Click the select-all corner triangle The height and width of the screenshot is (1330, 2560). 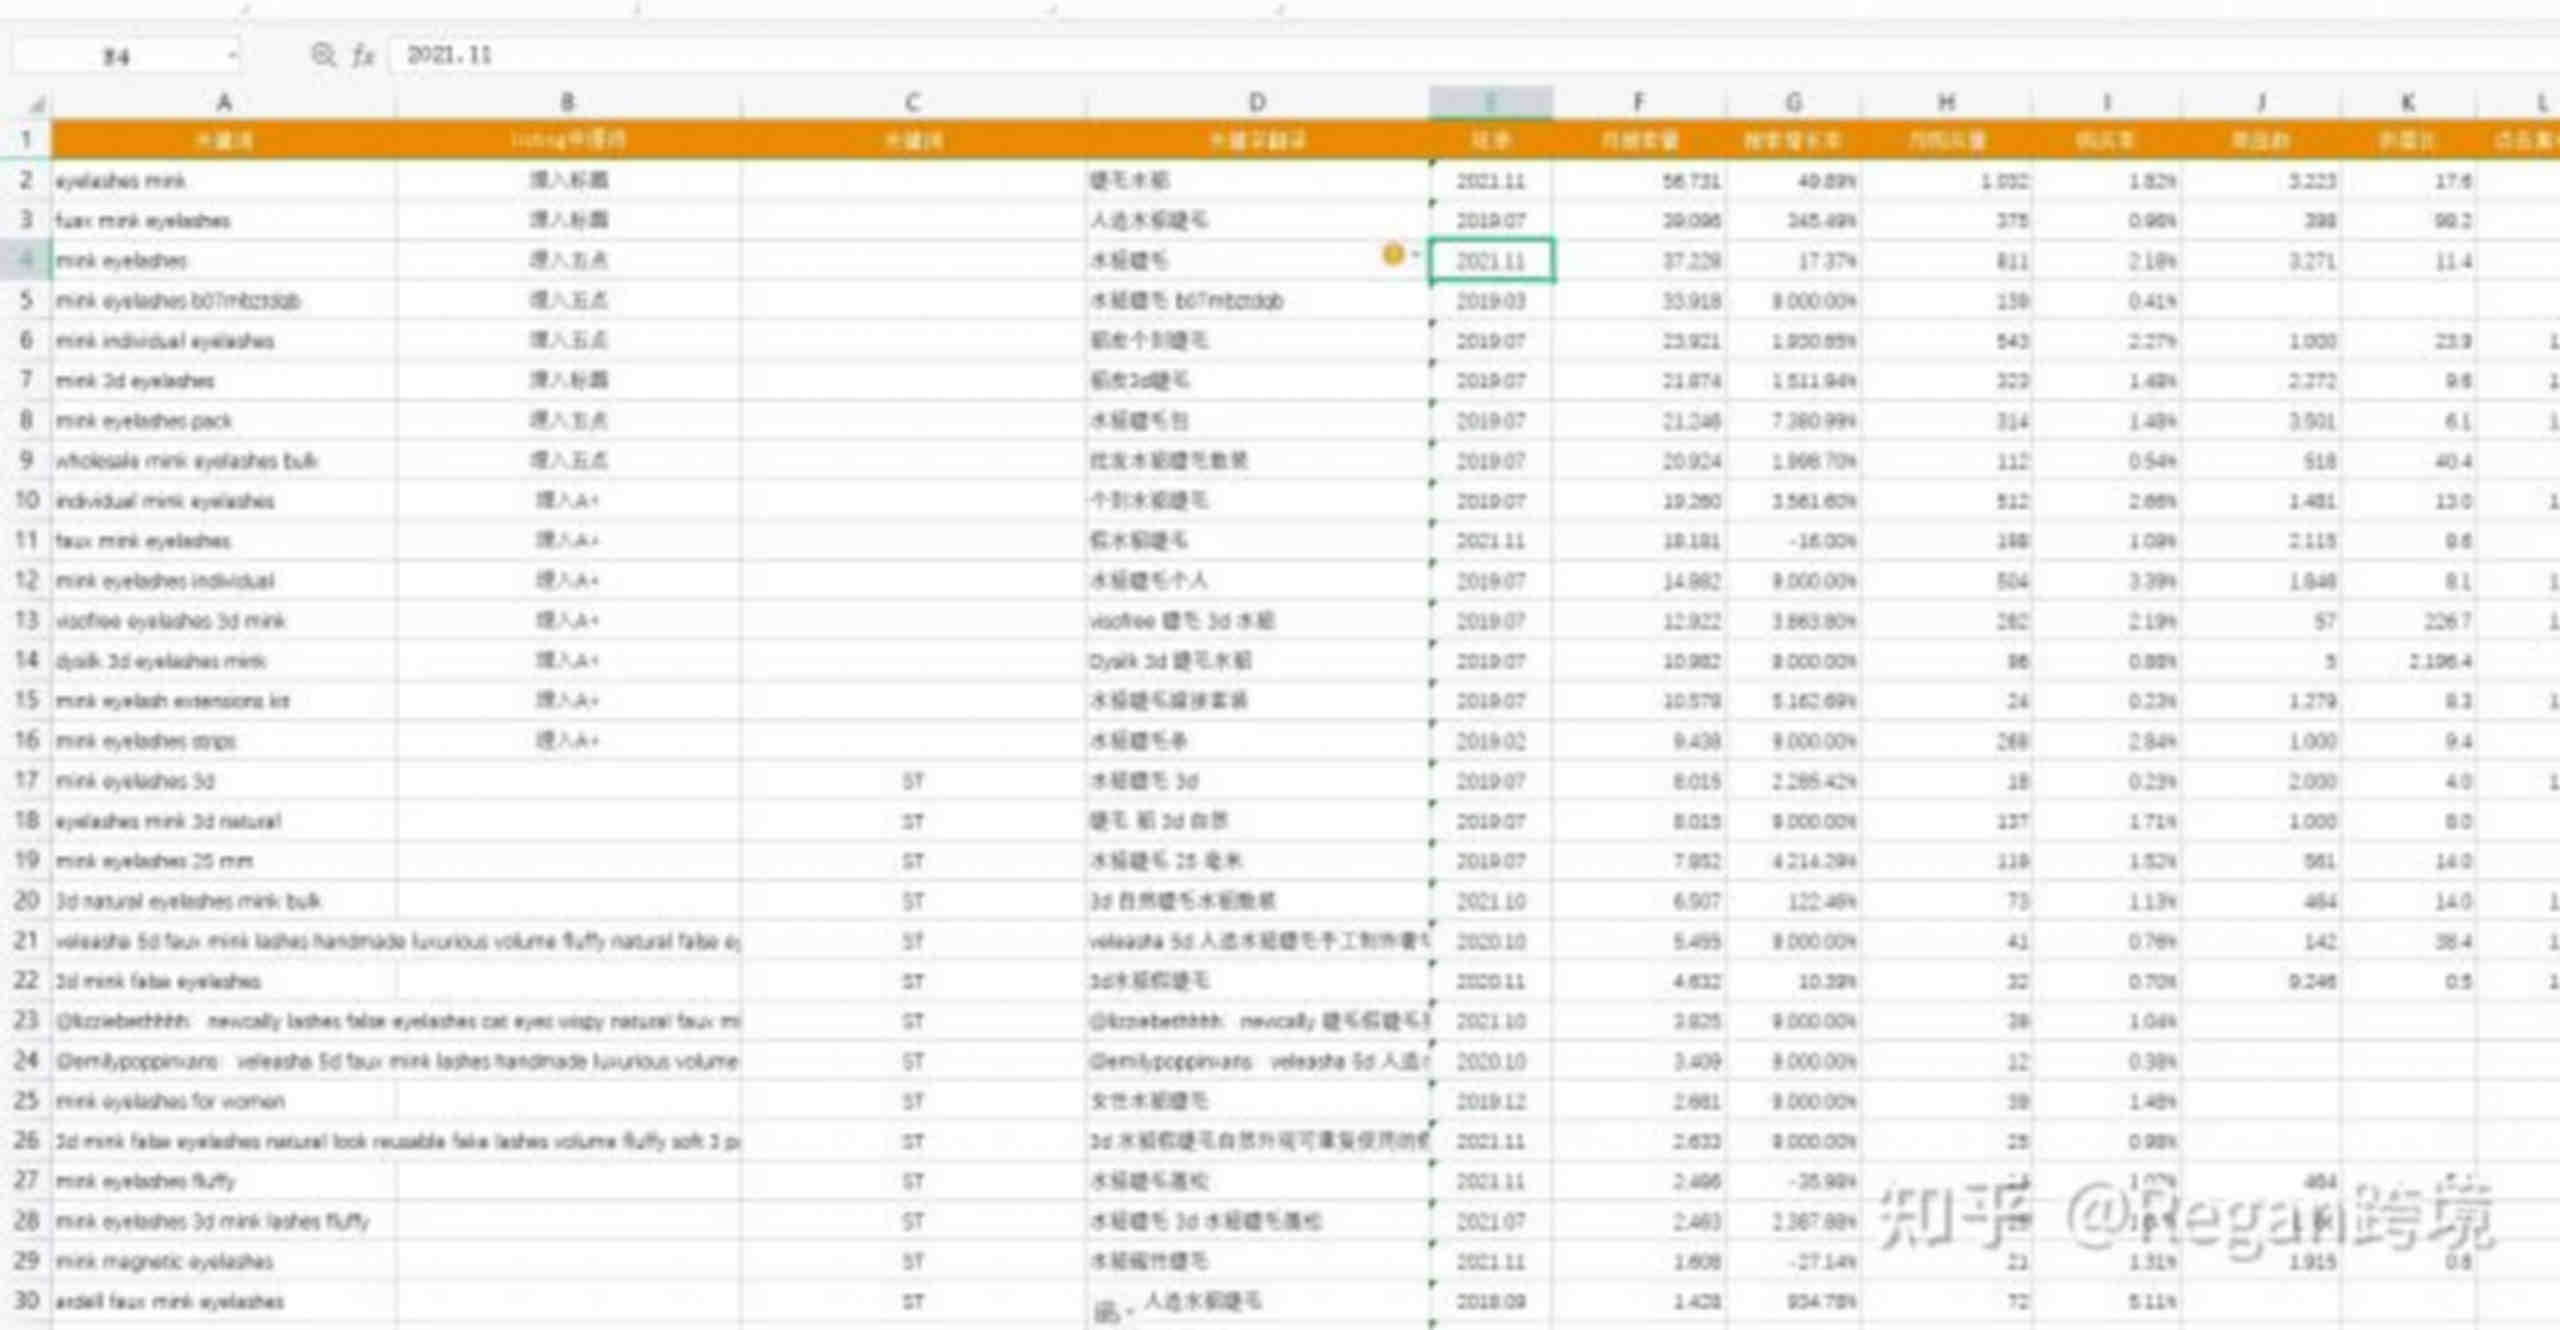click(36, 103)
